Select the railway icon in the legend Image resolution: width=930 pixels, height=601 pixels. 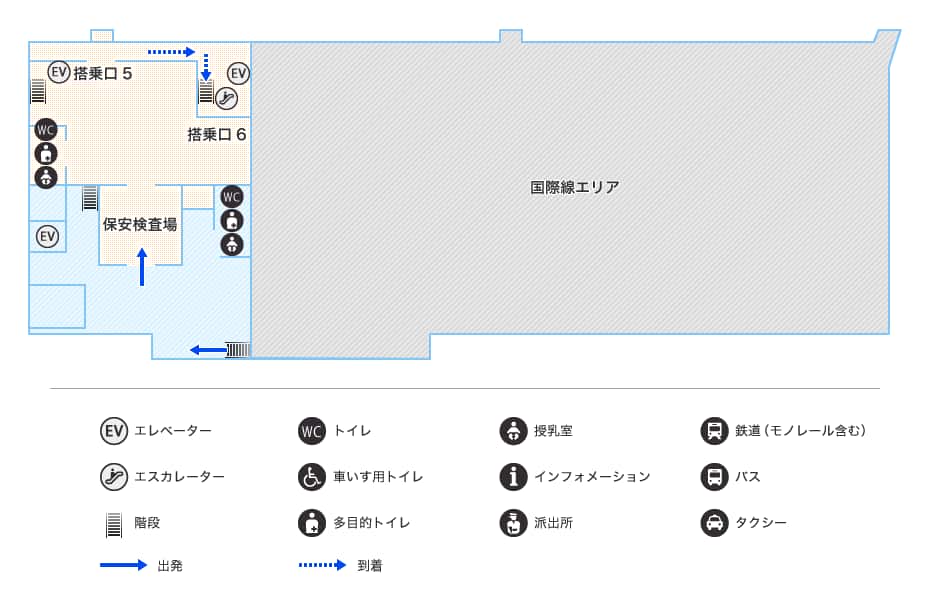(x=714, y=431)
